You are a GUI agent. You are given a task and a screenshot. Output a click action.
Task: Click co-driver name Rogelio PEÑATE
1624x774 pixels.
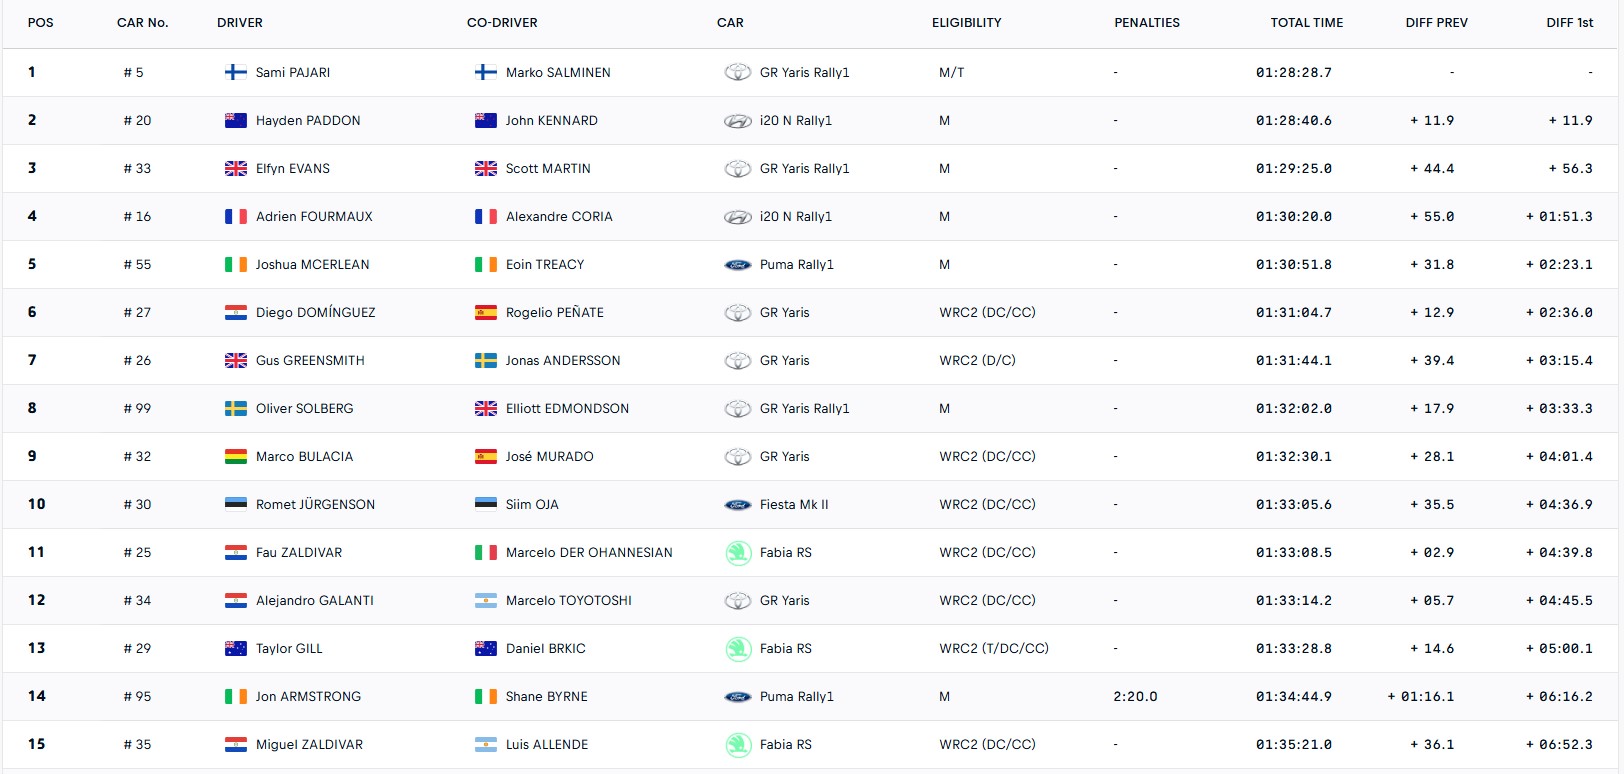point(555,312)
